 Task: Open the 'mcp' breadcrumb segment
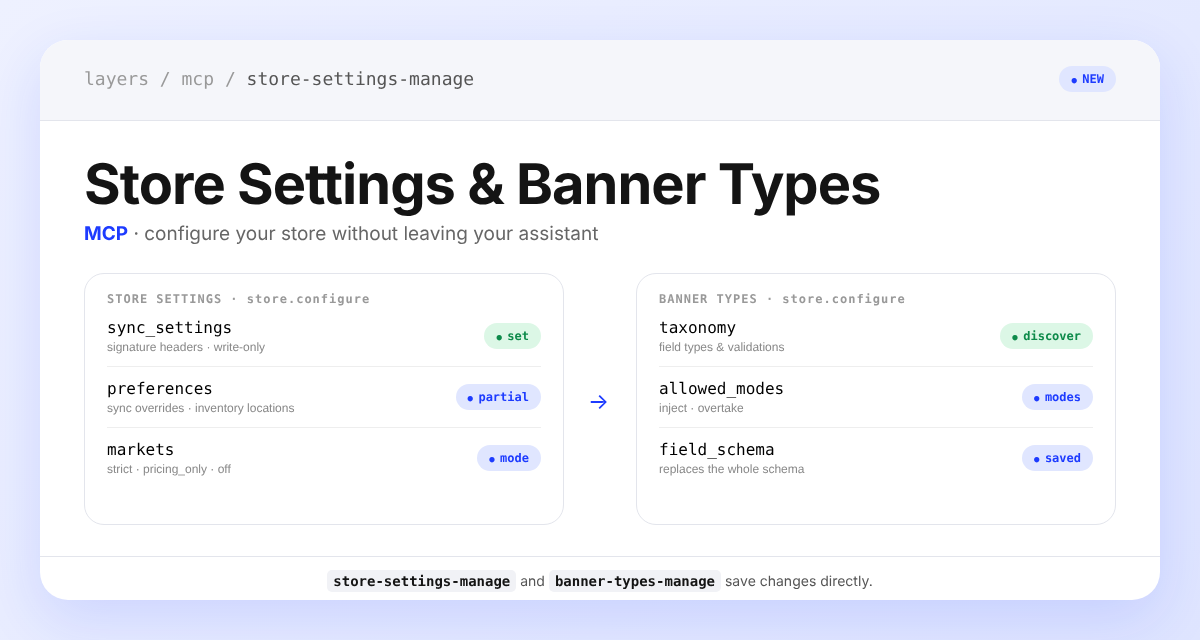(x=198, y=79)
